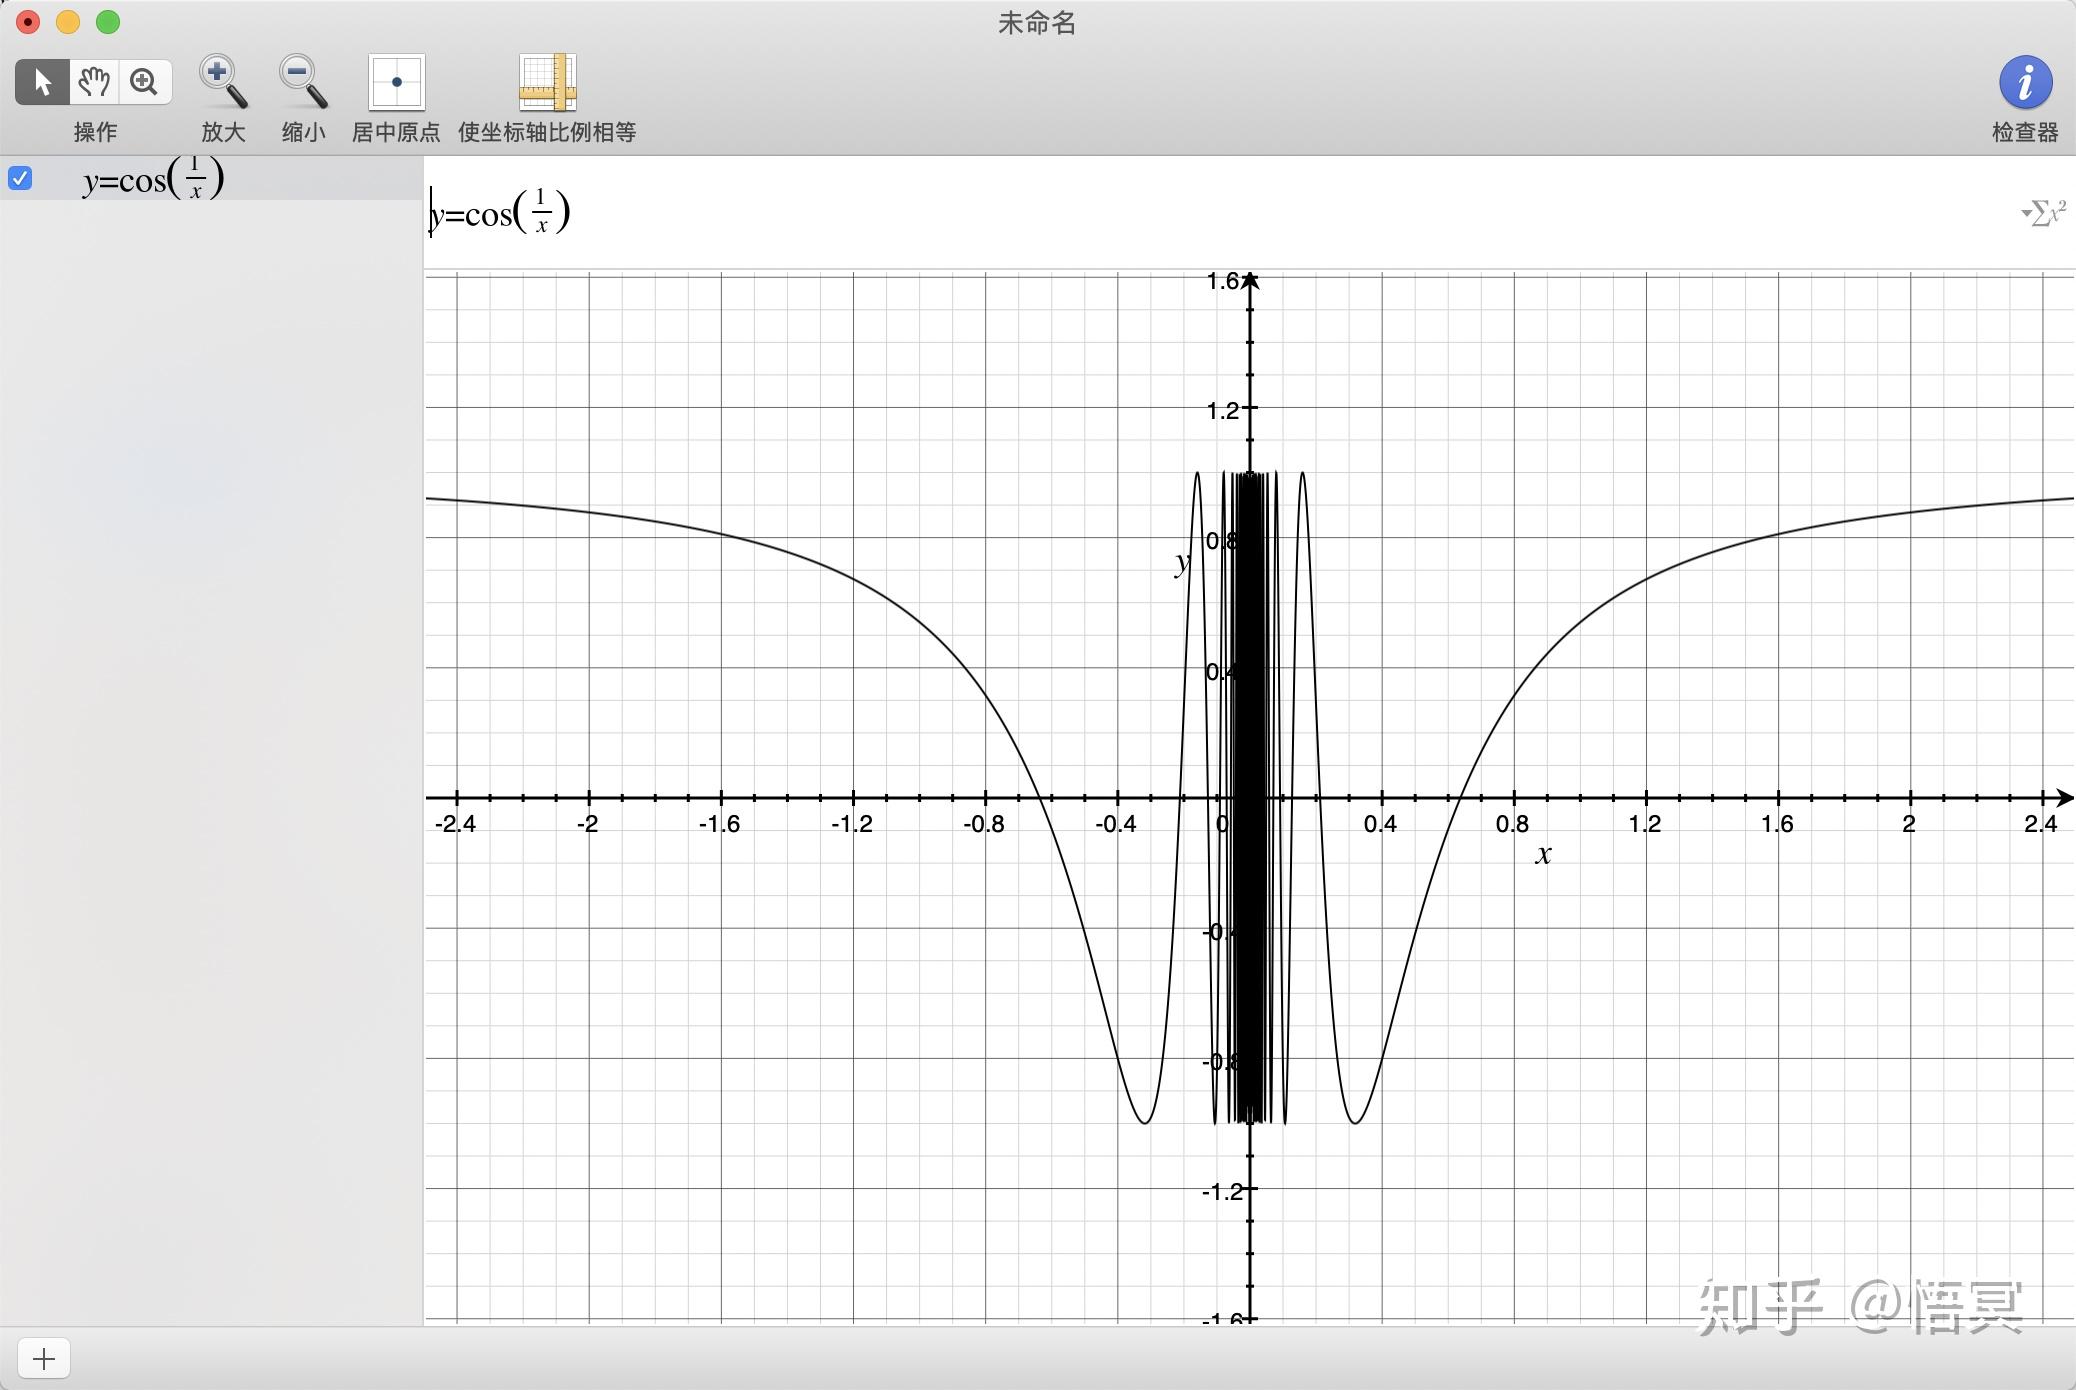2076x1390 pixels.
Task: Open the 检查器 inspector
Action: [x=2024, y=82]
